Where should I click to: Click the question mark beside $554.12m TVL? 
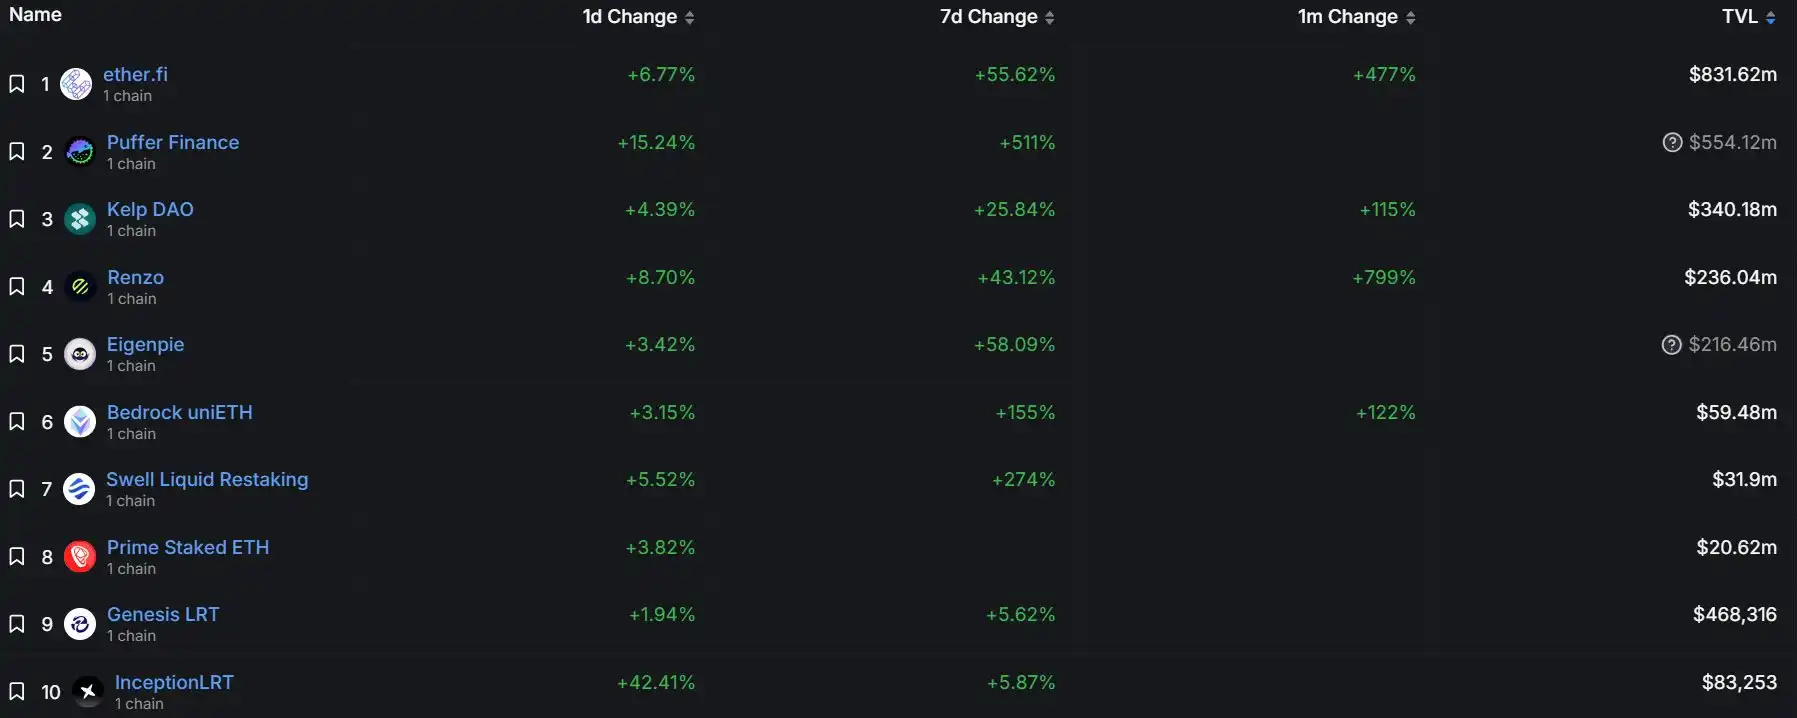point(1672,142)
